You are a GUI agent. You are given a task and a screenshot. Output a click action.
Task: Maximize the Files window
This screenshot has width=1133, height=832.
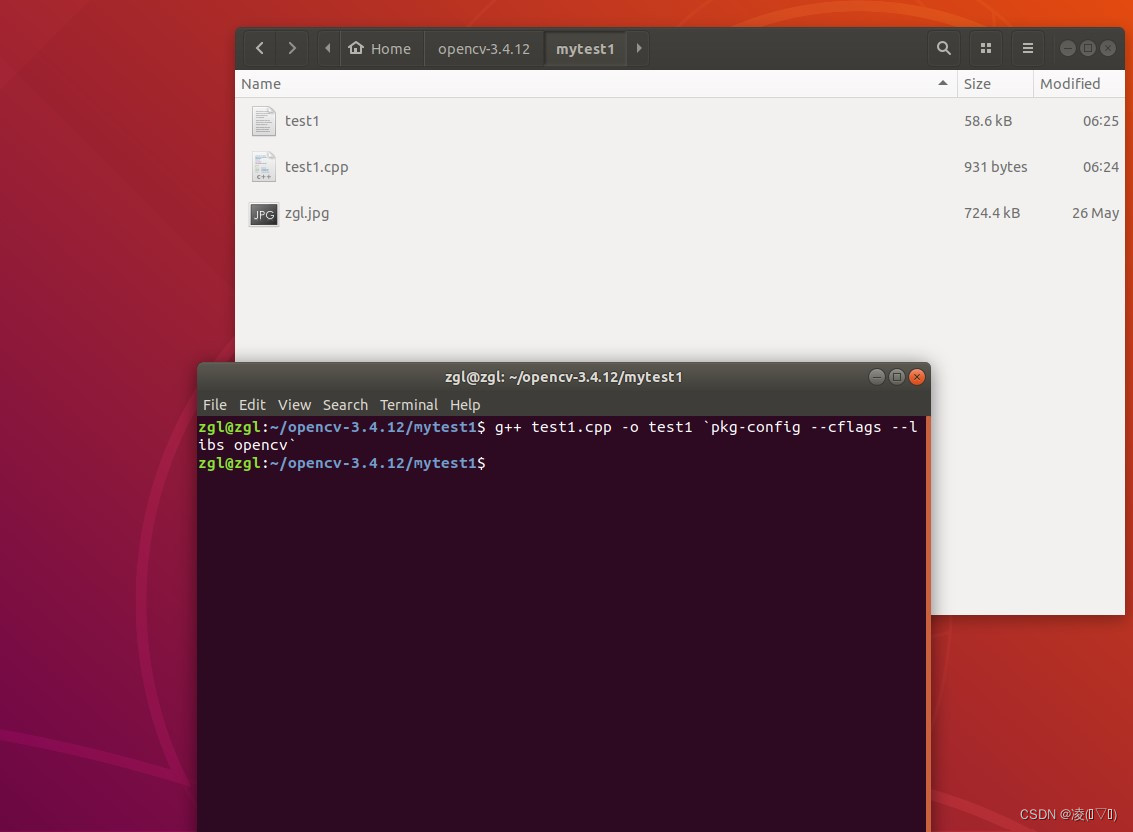(1087, 48)
